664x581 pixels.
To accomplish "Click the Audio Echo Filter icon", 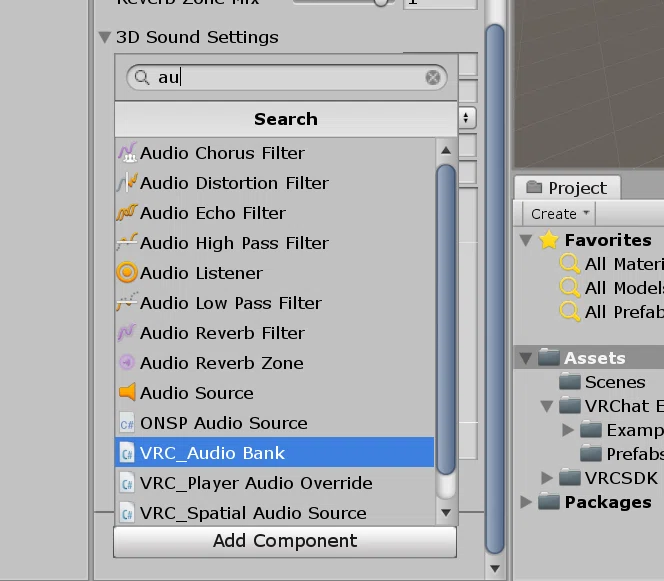I will [x=127, y=213].
